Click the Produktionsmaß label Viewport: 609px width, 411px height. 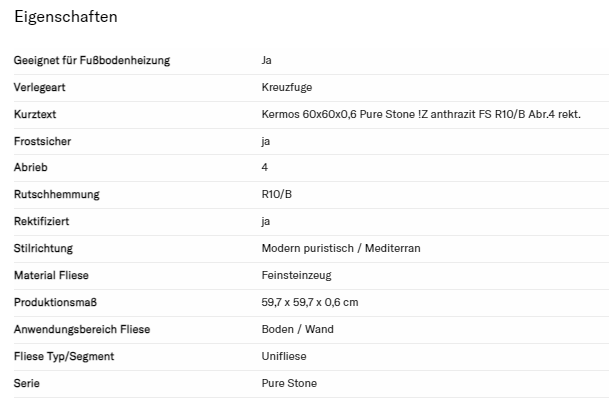point(54,302)
